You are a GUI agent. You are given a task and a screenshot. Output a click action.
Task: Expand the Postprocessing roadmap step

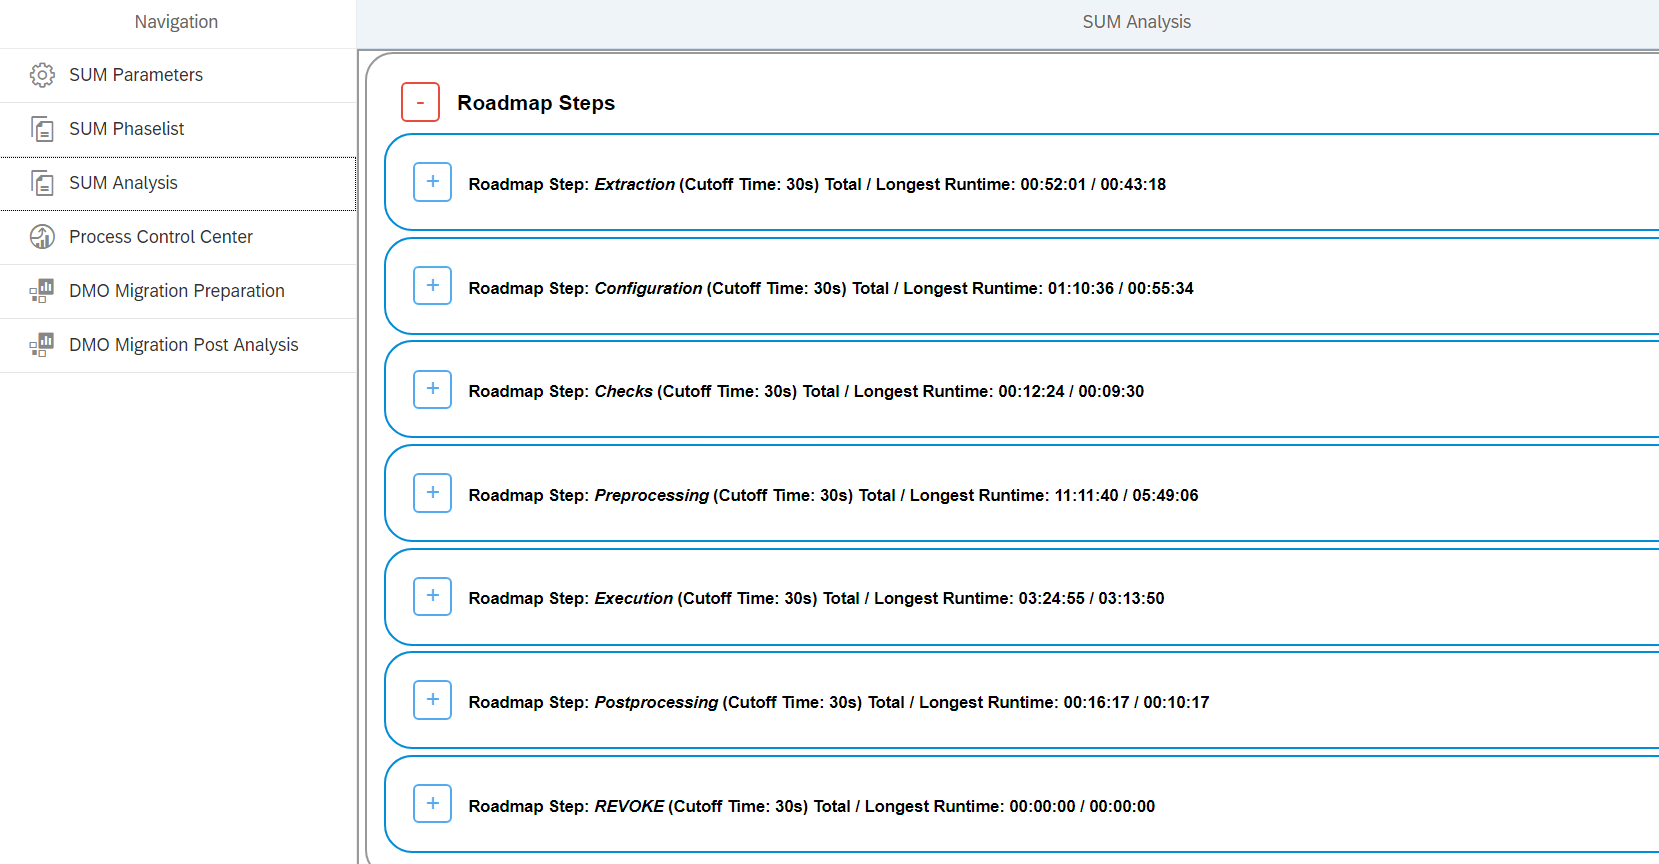tap(433, 700)
